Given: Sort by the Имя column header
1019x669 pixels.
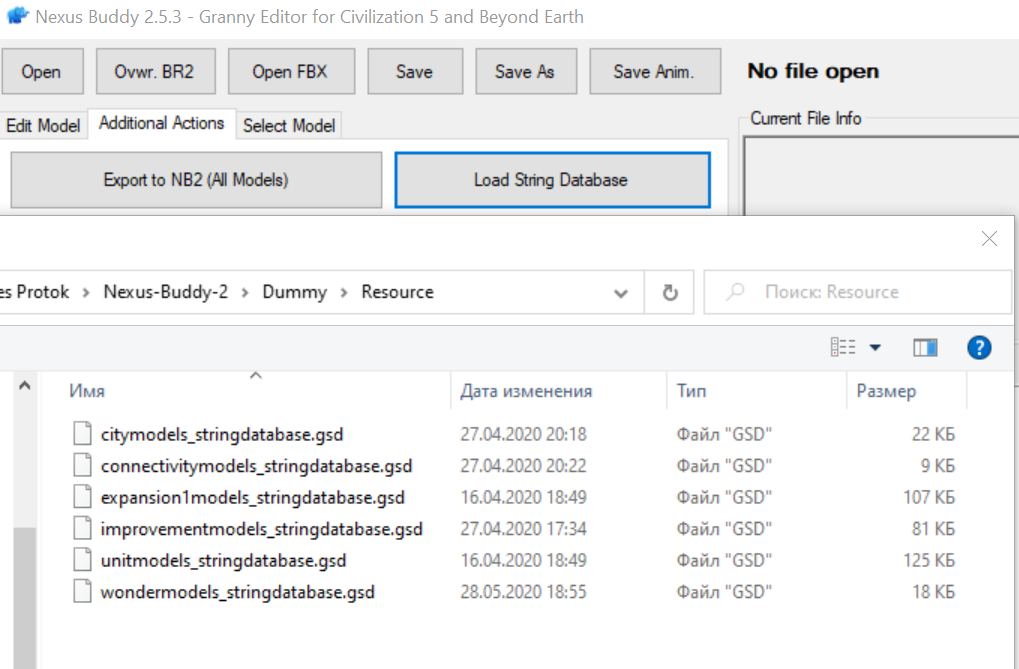Looking at the screenshot, I should [247, 391].
